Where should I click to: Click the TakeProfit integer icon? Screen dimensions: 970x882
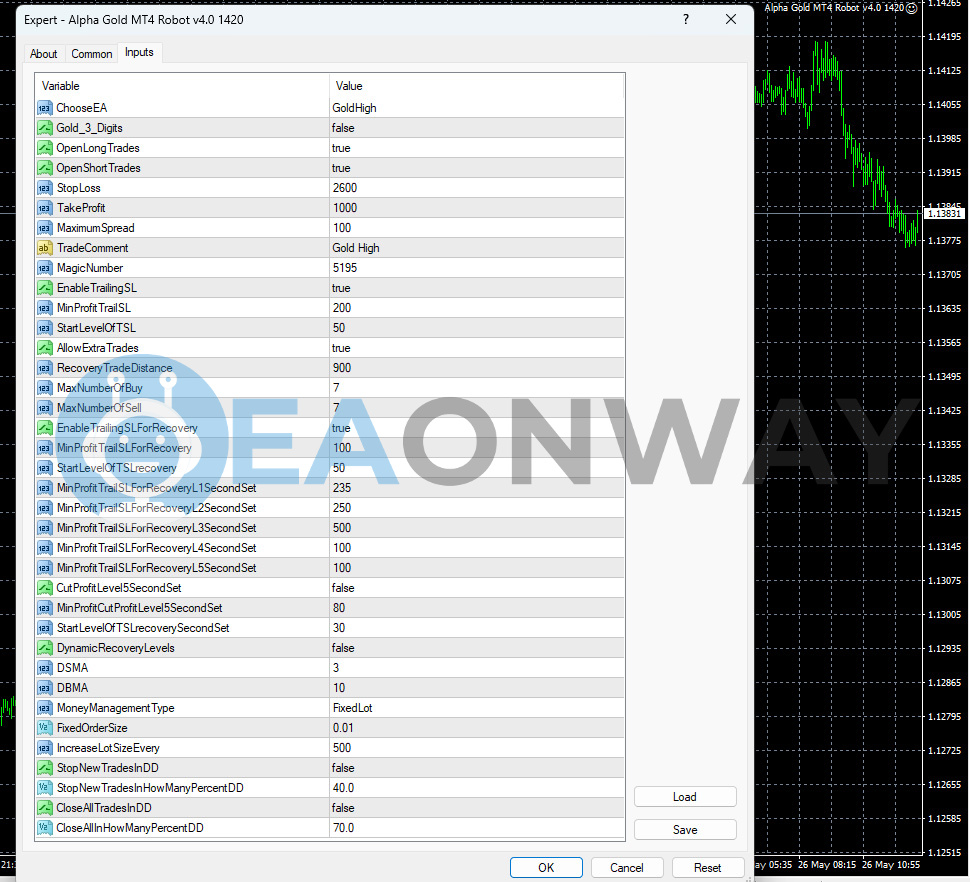coord(45,208)
